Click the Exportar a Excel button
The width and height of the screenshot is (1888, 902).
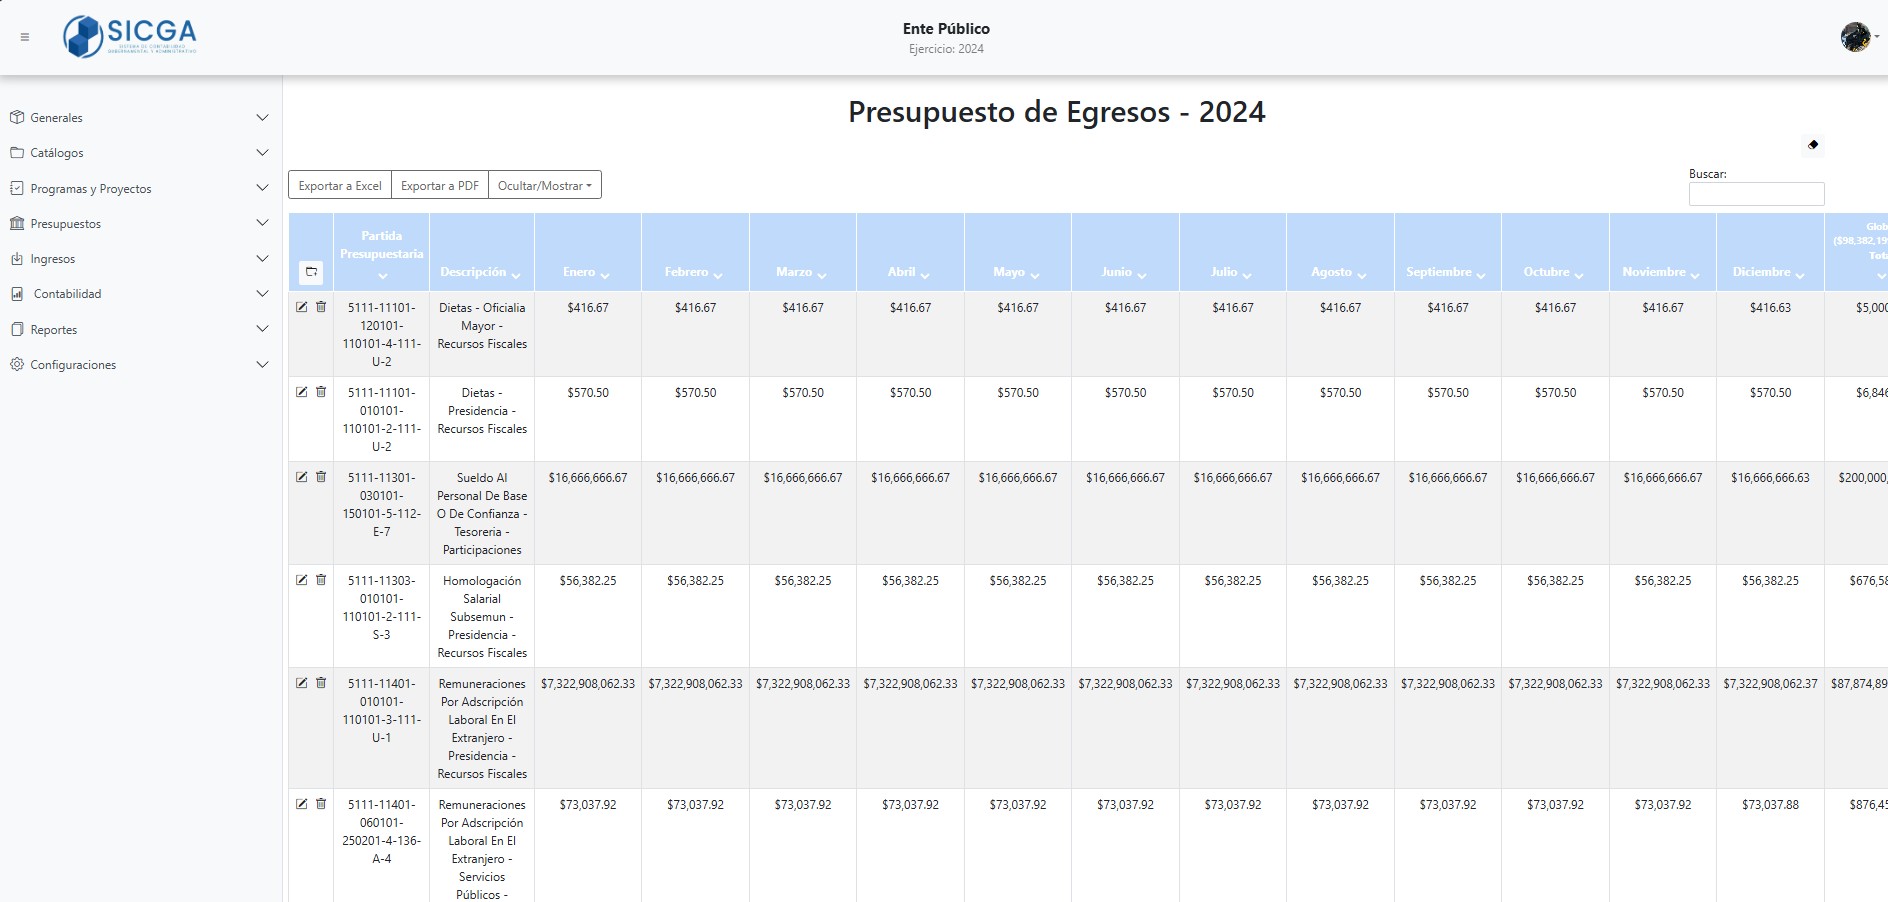(x=340, y=186)
